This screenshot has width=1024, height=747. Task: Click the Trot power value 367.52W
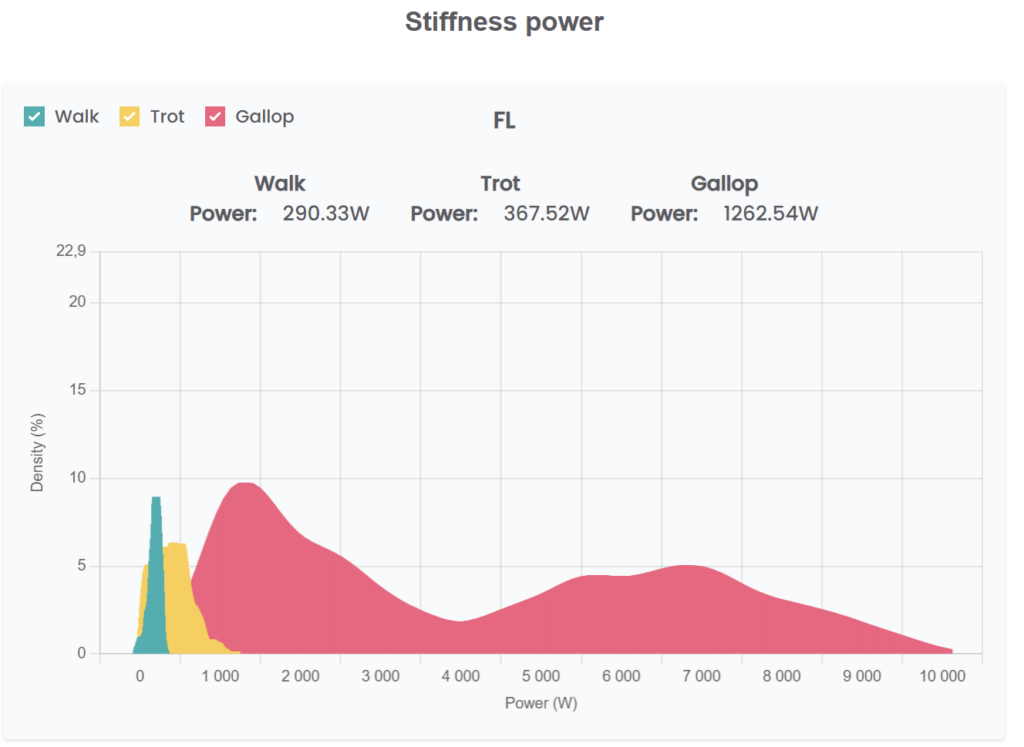[x=546, y=214]
